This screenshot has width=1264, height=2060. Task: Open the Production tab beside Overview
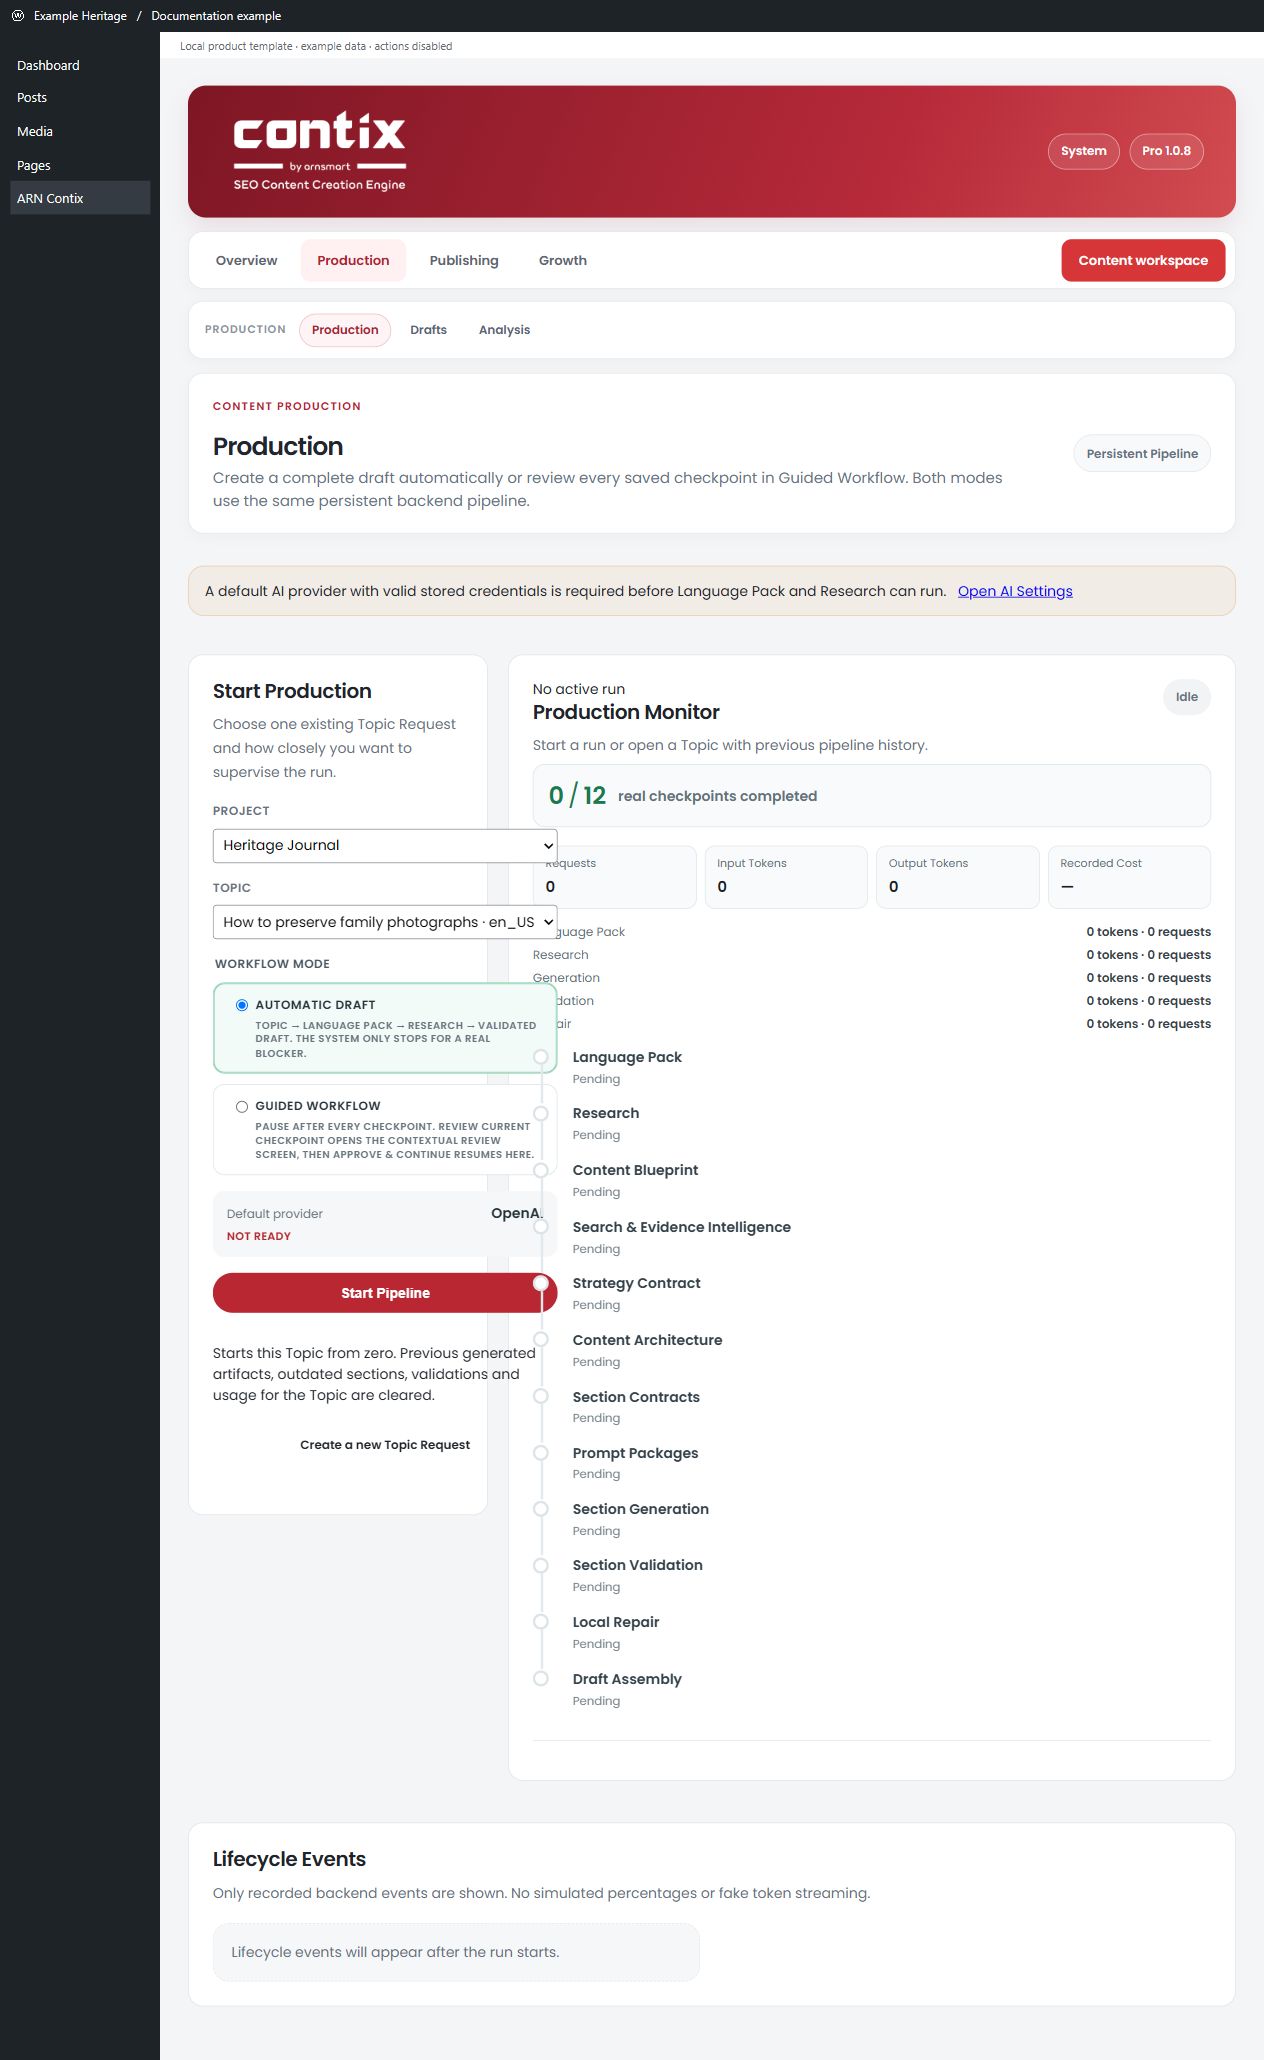(353, 260)
